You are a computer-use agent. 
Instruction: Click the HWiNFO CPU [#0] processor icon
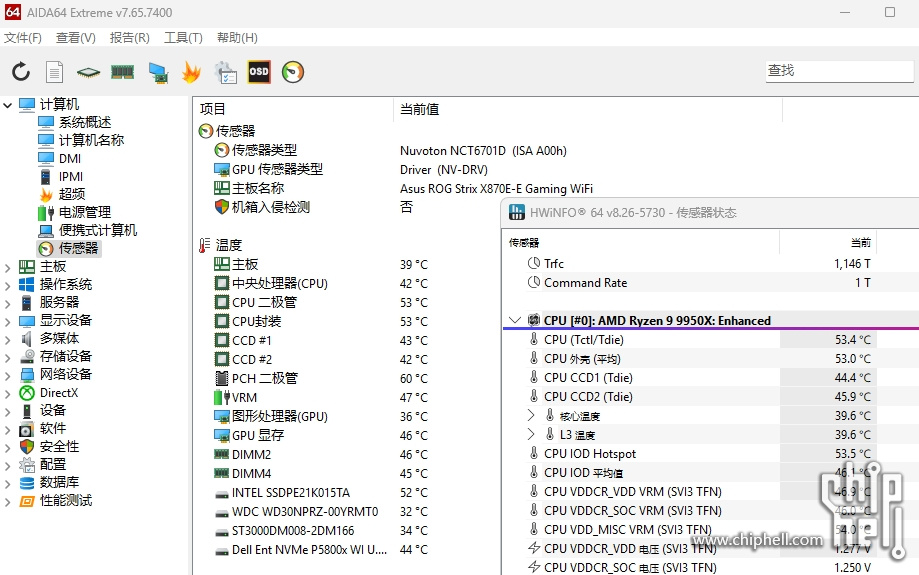pyautogui.click(x=533, y=320)
